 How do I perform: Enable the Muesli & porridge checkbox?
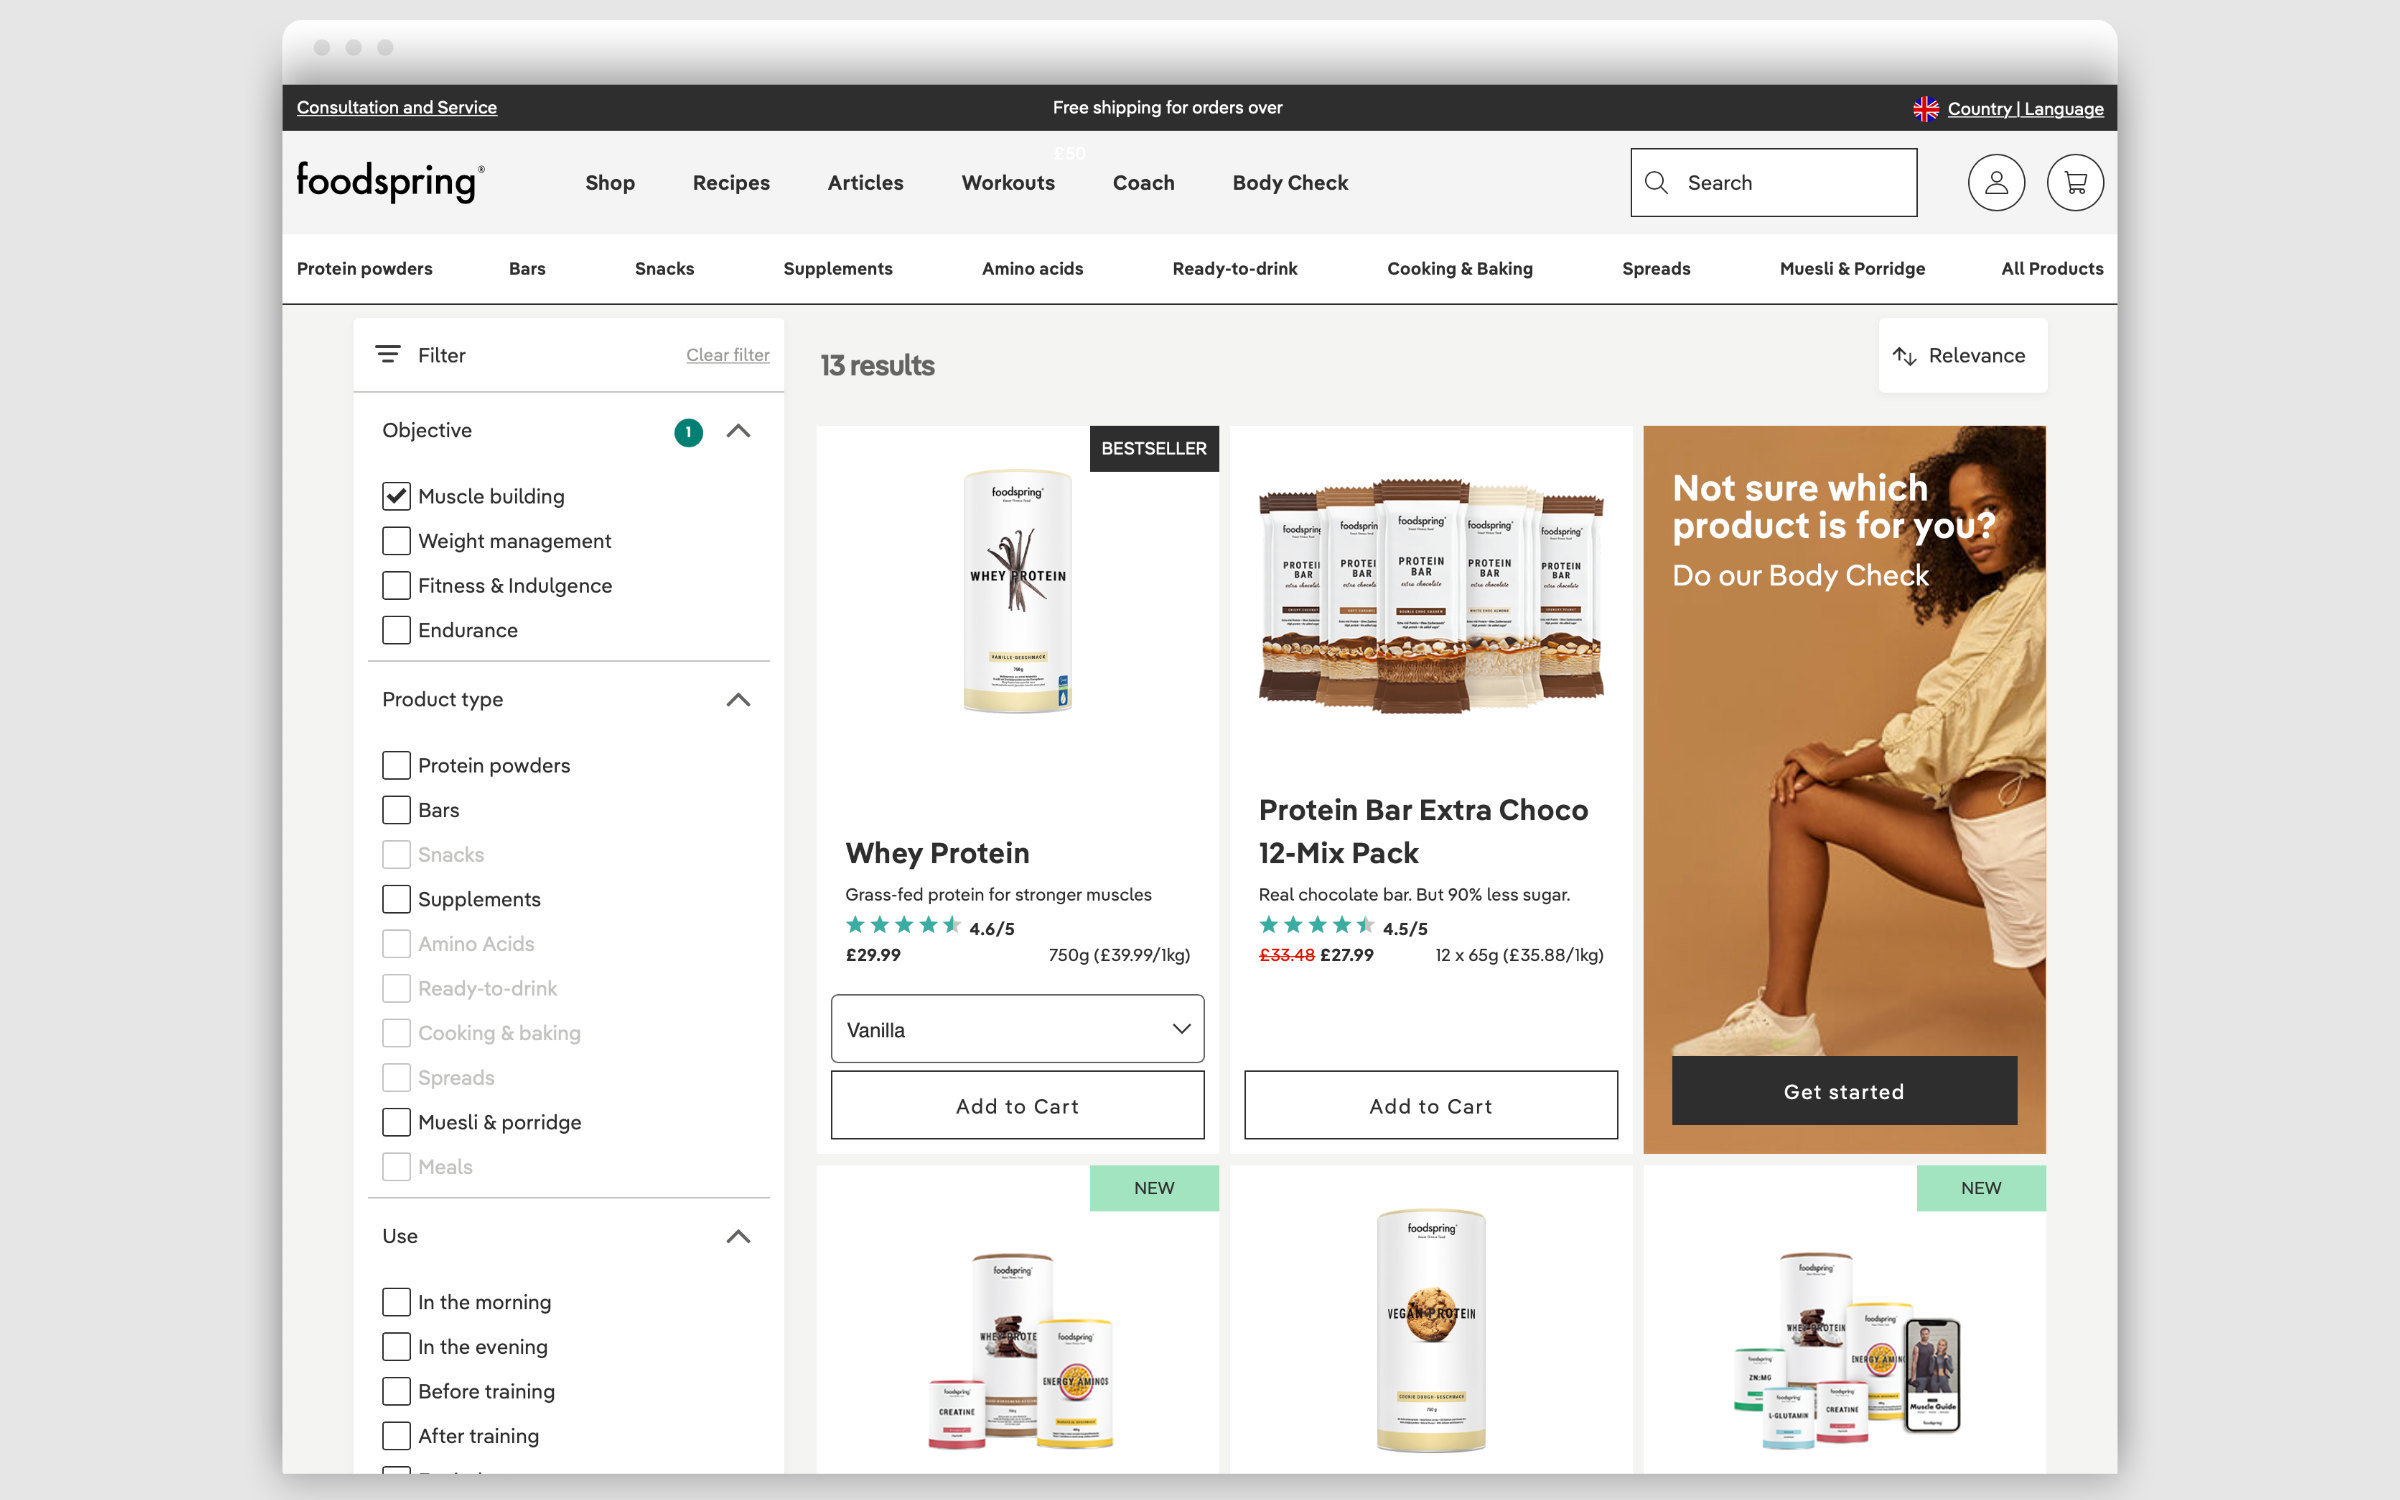tap(394, 1123)
